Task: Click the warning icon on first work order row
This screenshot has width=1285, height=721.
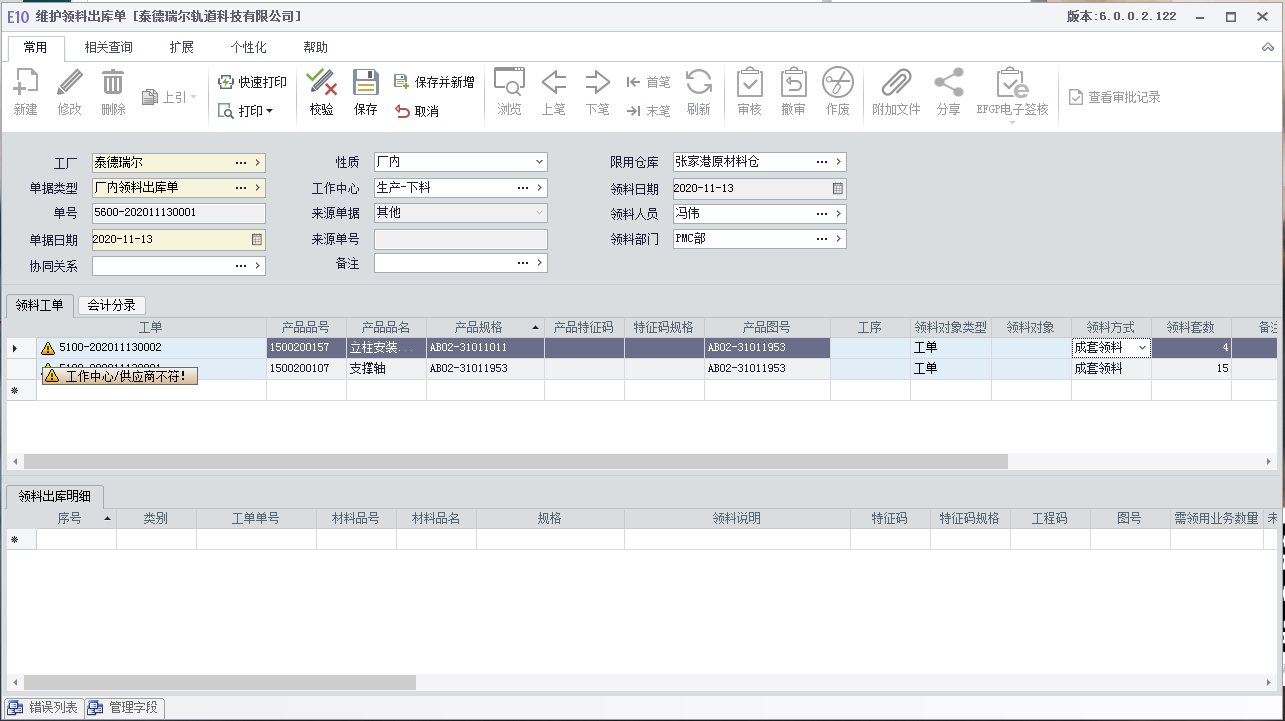Action: click(x=47, y=348)
